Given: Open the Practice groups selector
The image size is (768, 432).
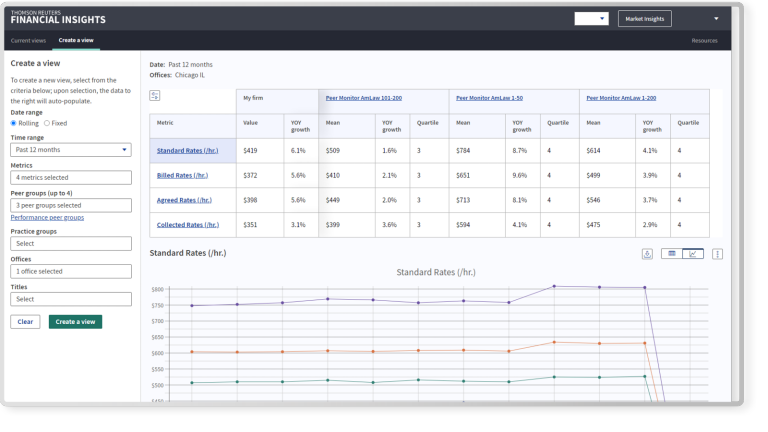Looking at the screenshot, I should 71,243.
